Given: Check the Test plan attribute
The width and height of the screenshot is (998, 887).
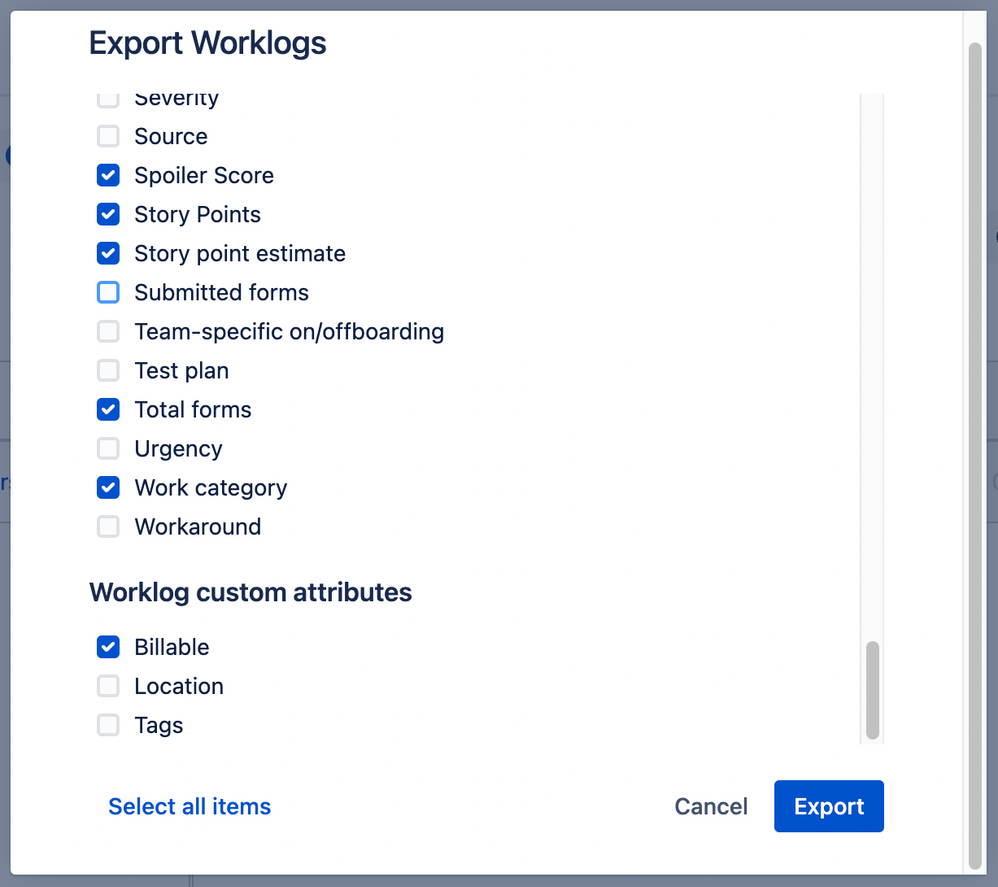Looking at the screenshot, I should pos(107,370).
